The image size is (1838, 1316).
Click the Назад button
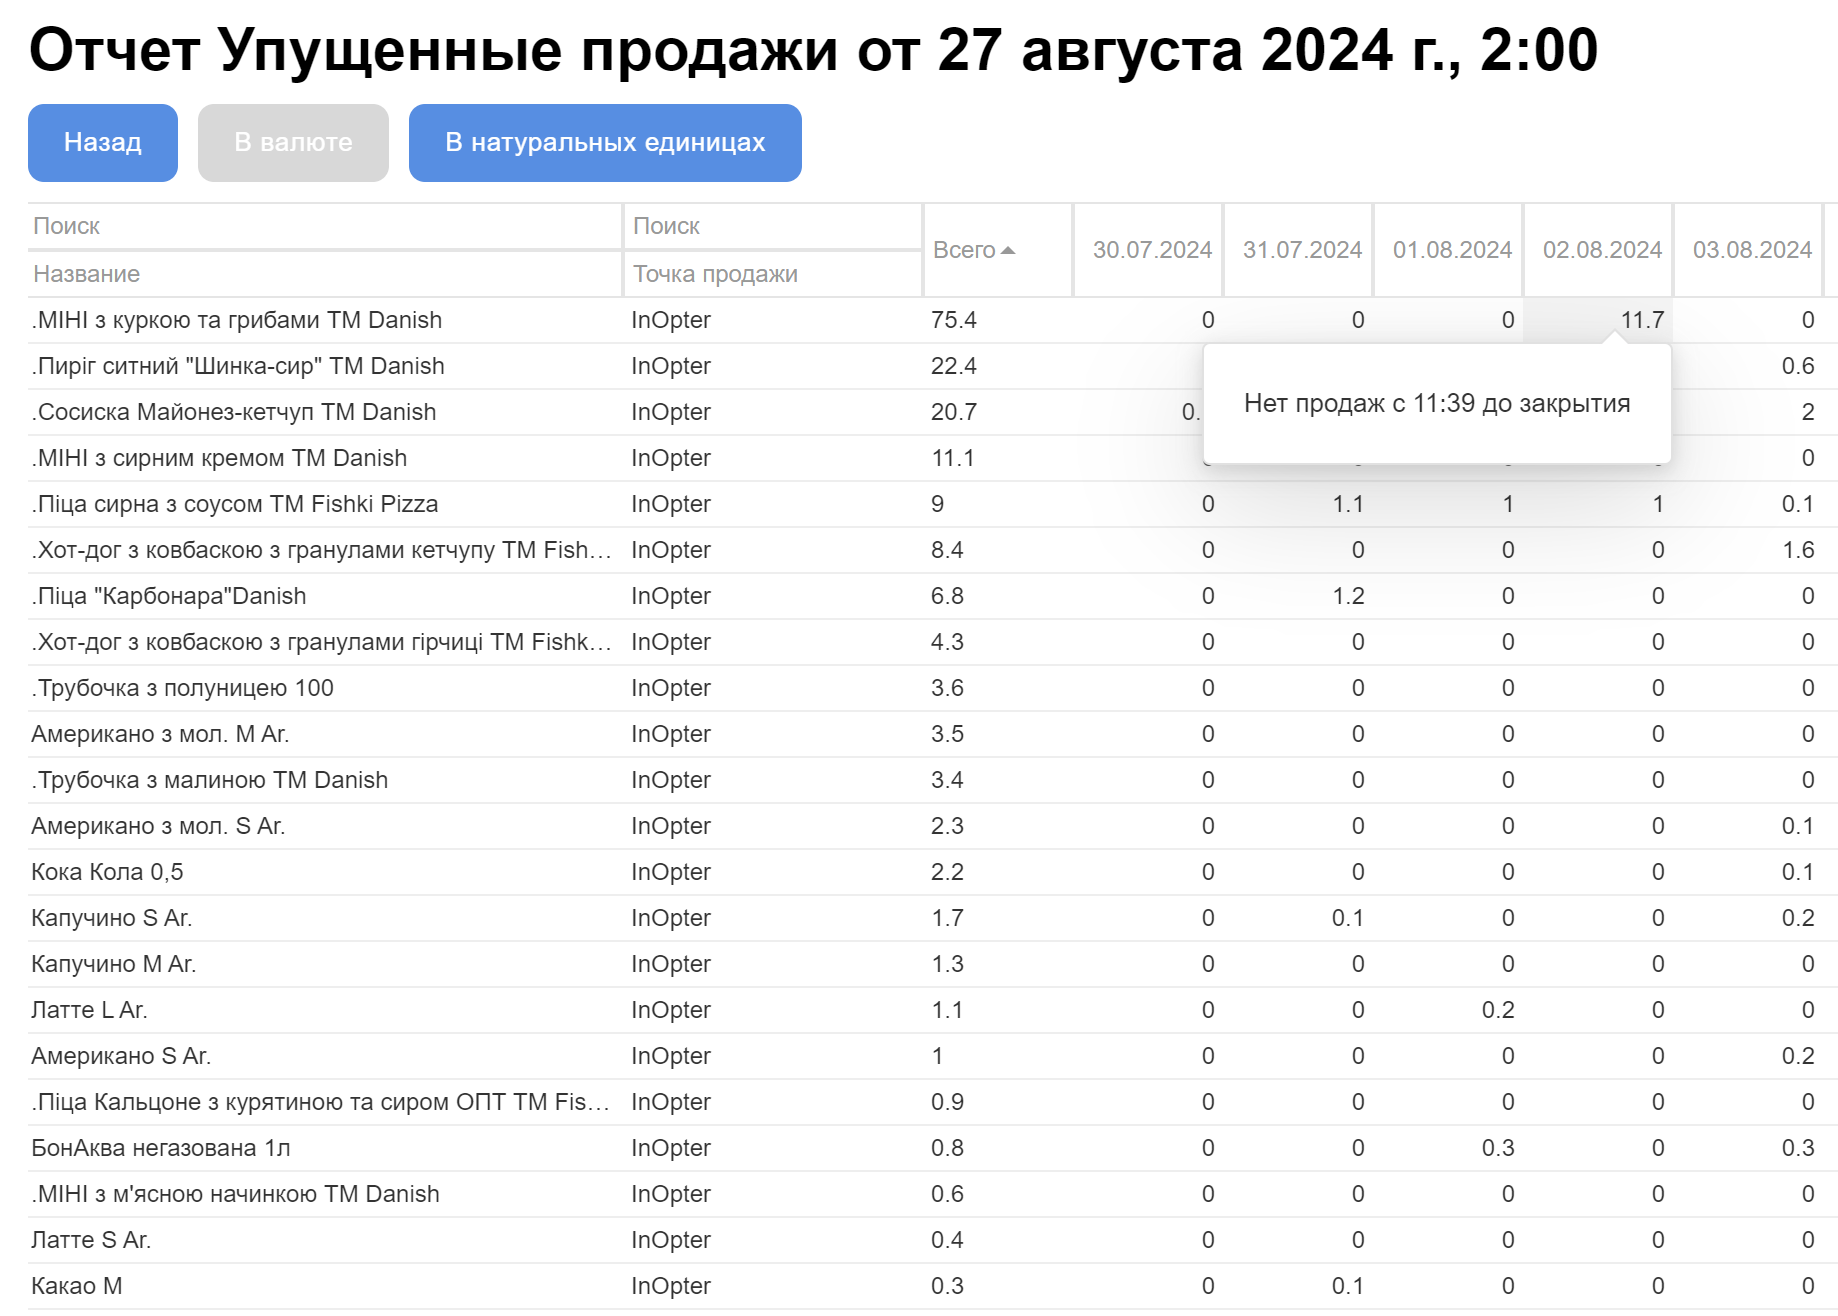[103, 143]
